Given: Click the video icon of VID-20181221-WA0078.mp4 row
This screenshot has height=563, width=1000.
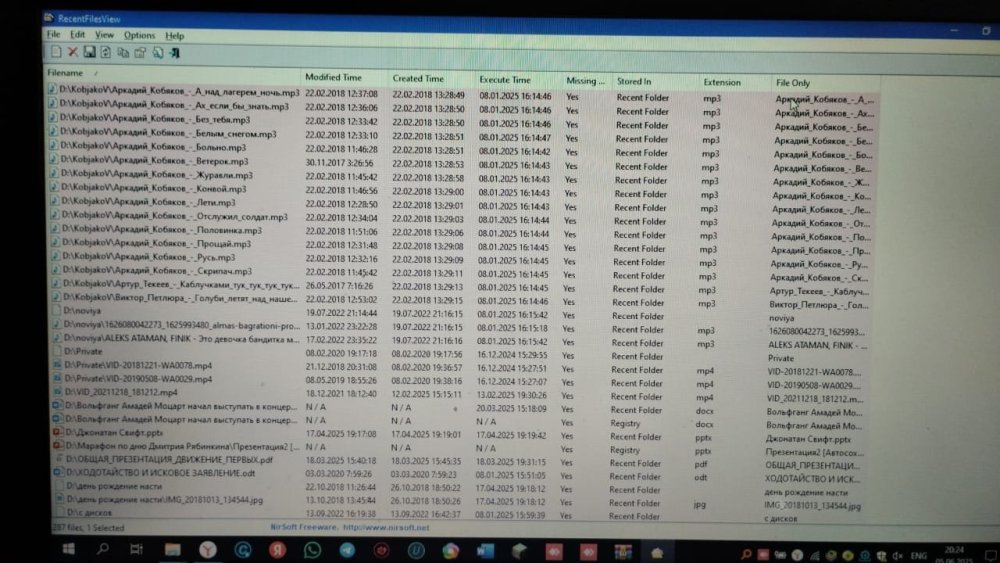Looking at the screenshot, I should pyautogui.click(x=57, y=365).
